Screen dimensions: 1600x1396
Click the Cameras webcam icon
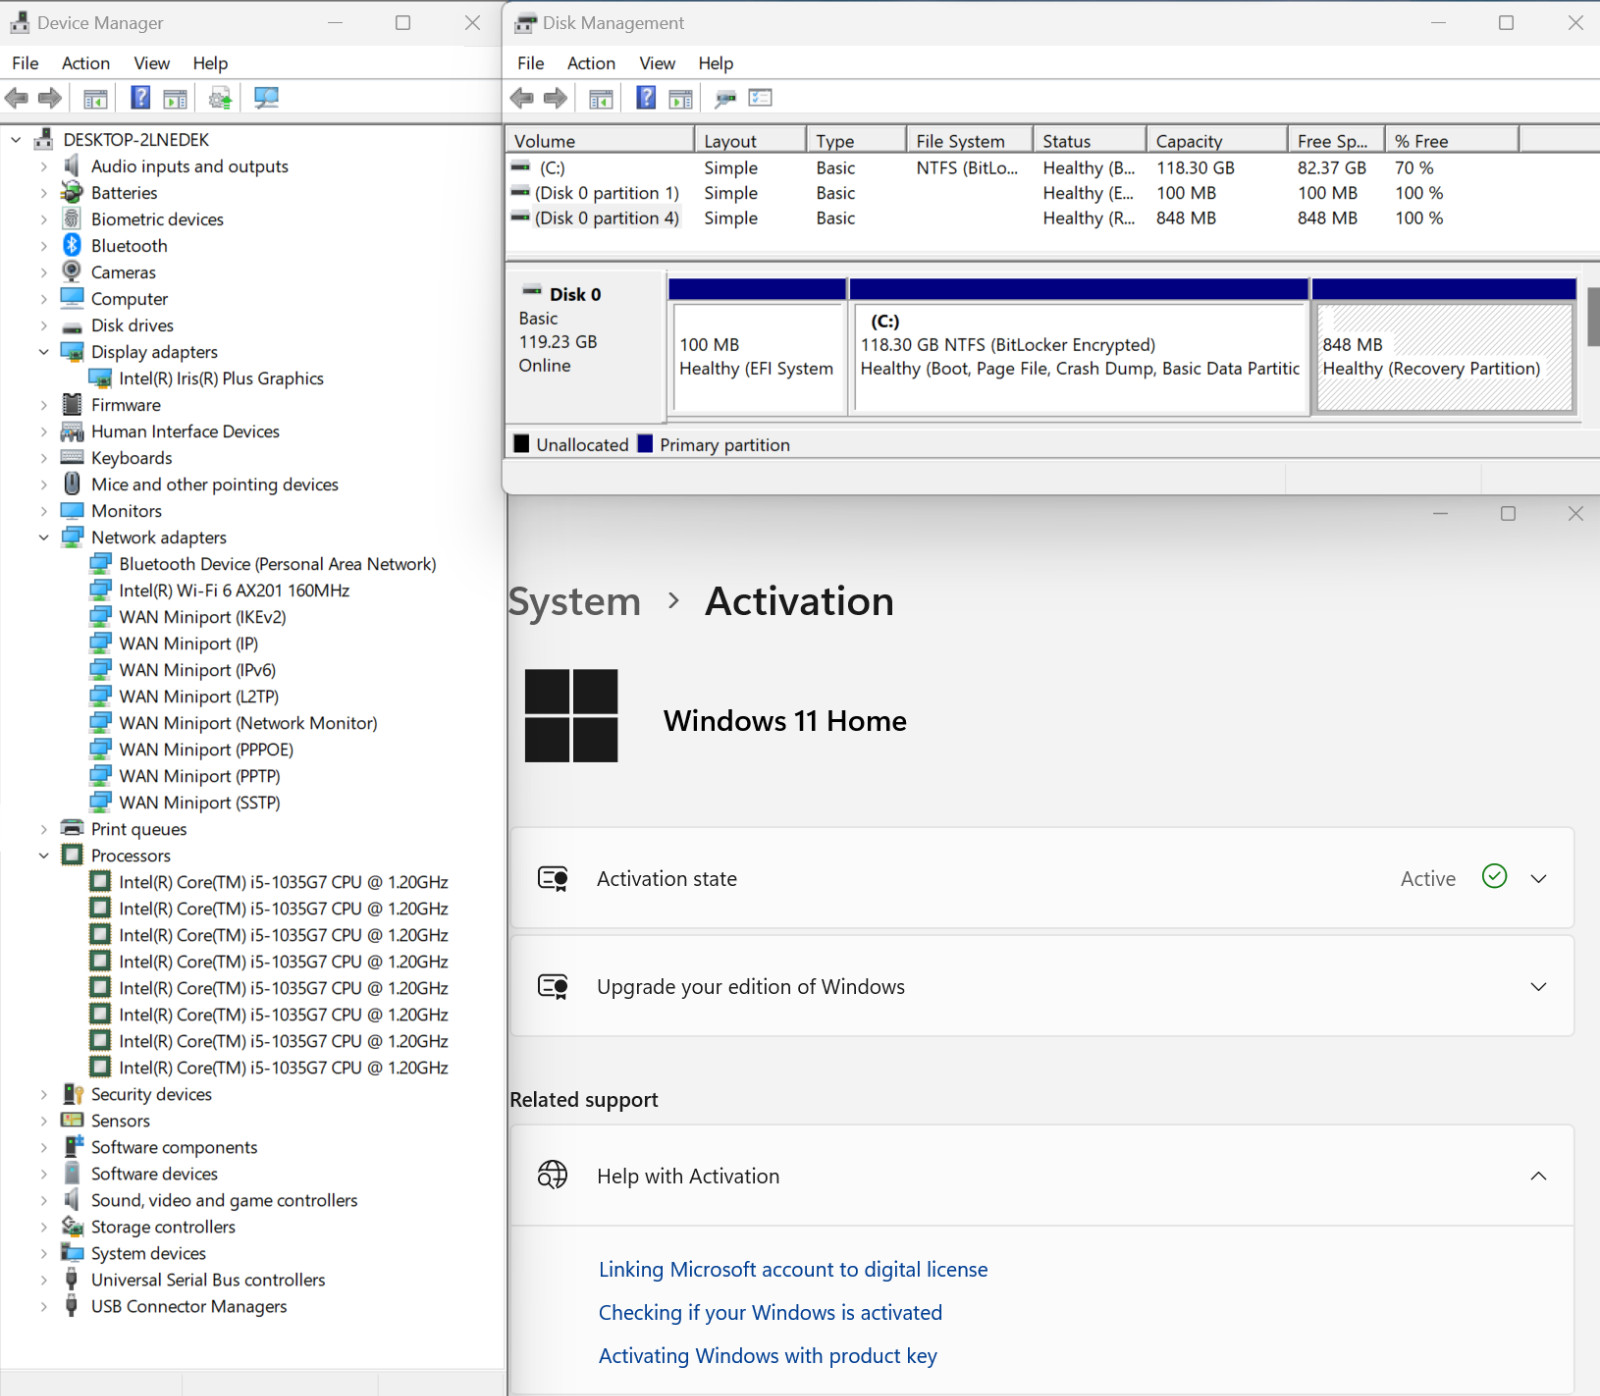(x=72, y=272)
